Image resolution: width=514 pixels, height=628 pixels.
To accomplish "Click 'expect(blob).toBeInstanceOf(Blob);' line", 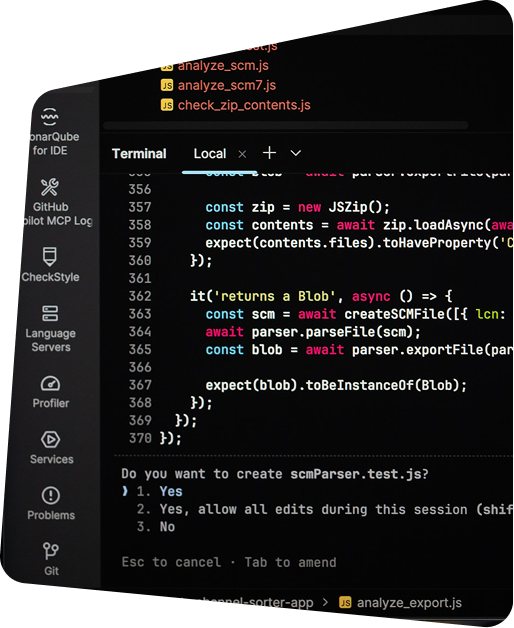I will (336, 385).
